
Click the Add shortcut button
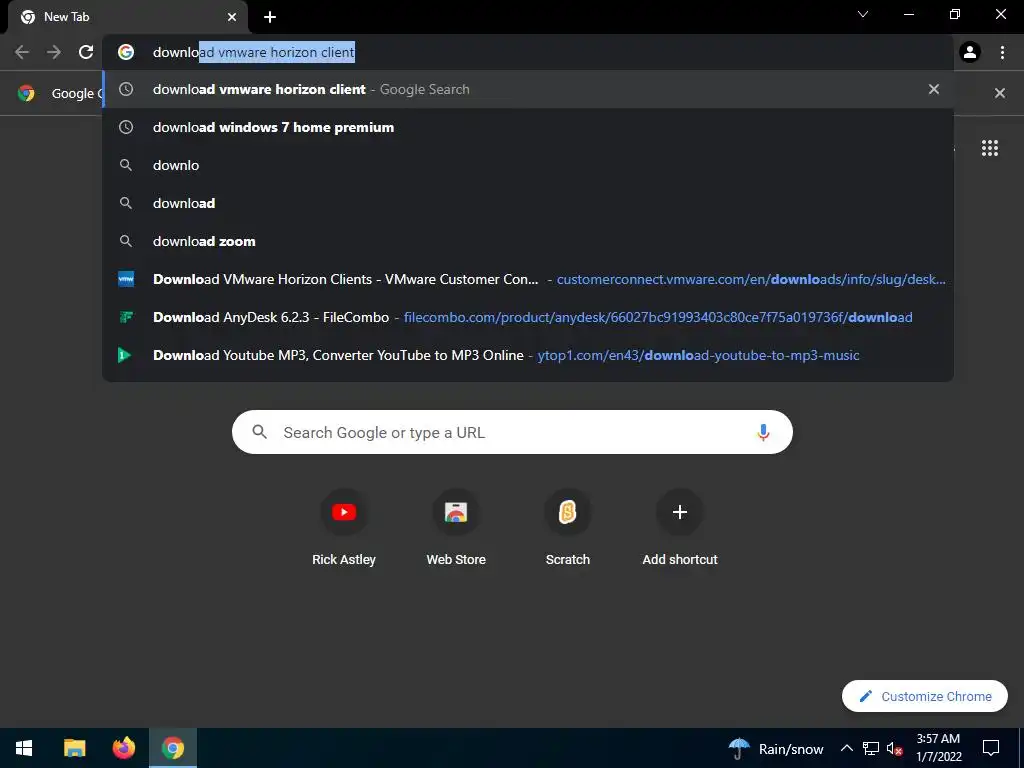pos(680,528)
